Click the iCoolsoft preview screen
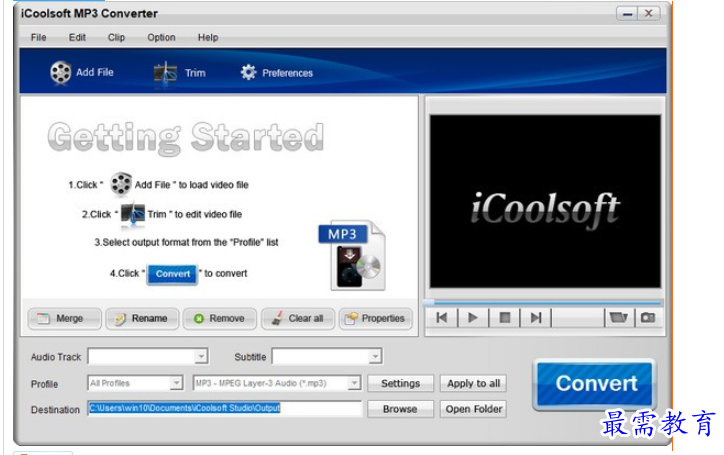The height and width of the screenshot is (455, 724). [545, 201]
